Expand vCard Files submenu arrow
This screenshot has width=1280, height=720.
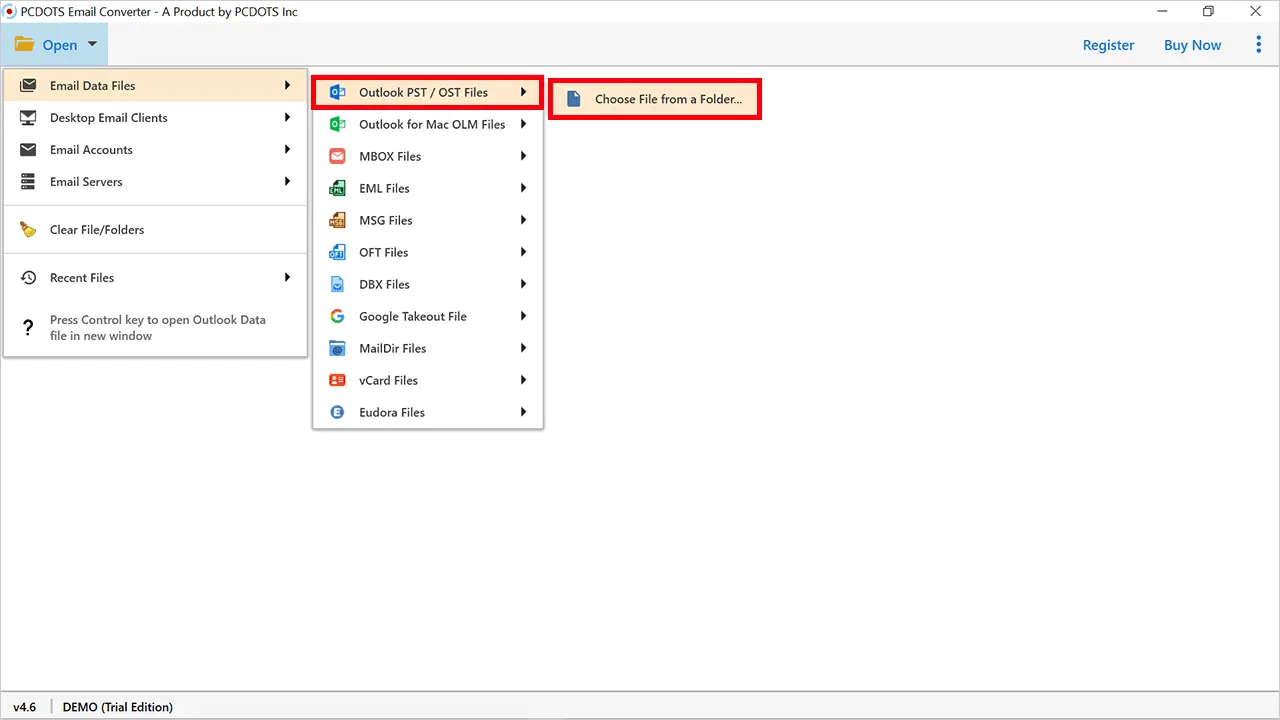click(523, 381)
